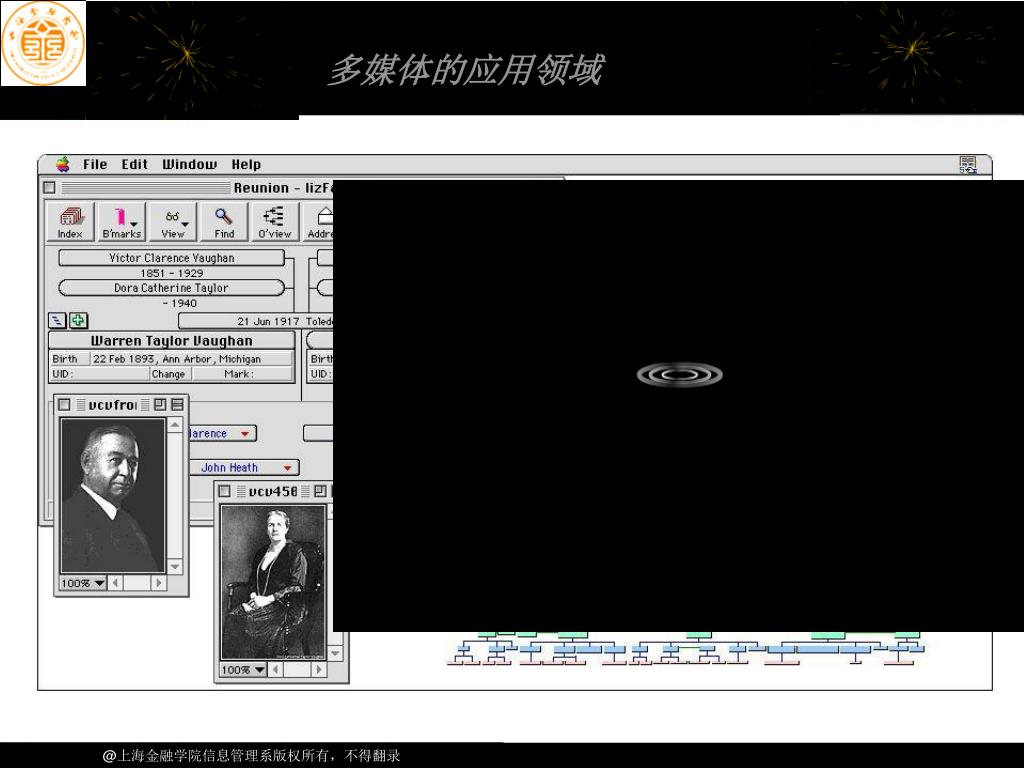Open the Window menu
The width and height of the screenshot is (1024, 768).
coord(189,165)
